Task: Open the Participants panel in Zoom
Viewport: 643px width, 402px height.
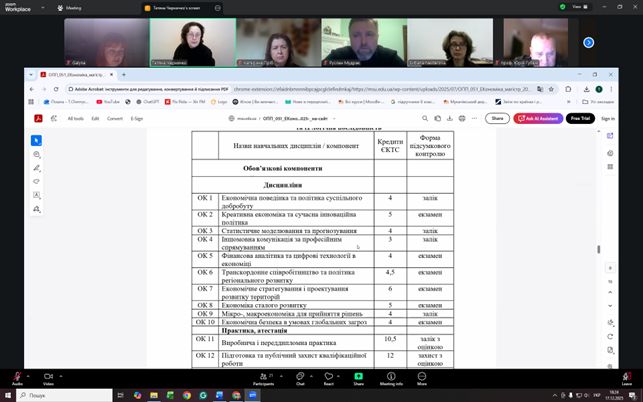Action: coord(263,378)
